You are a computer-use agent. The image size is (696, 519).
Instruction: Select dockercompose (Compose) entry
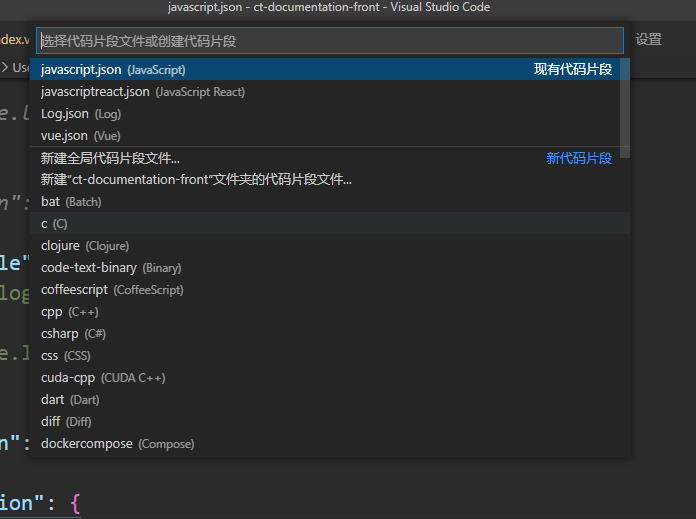pos(330,444)
